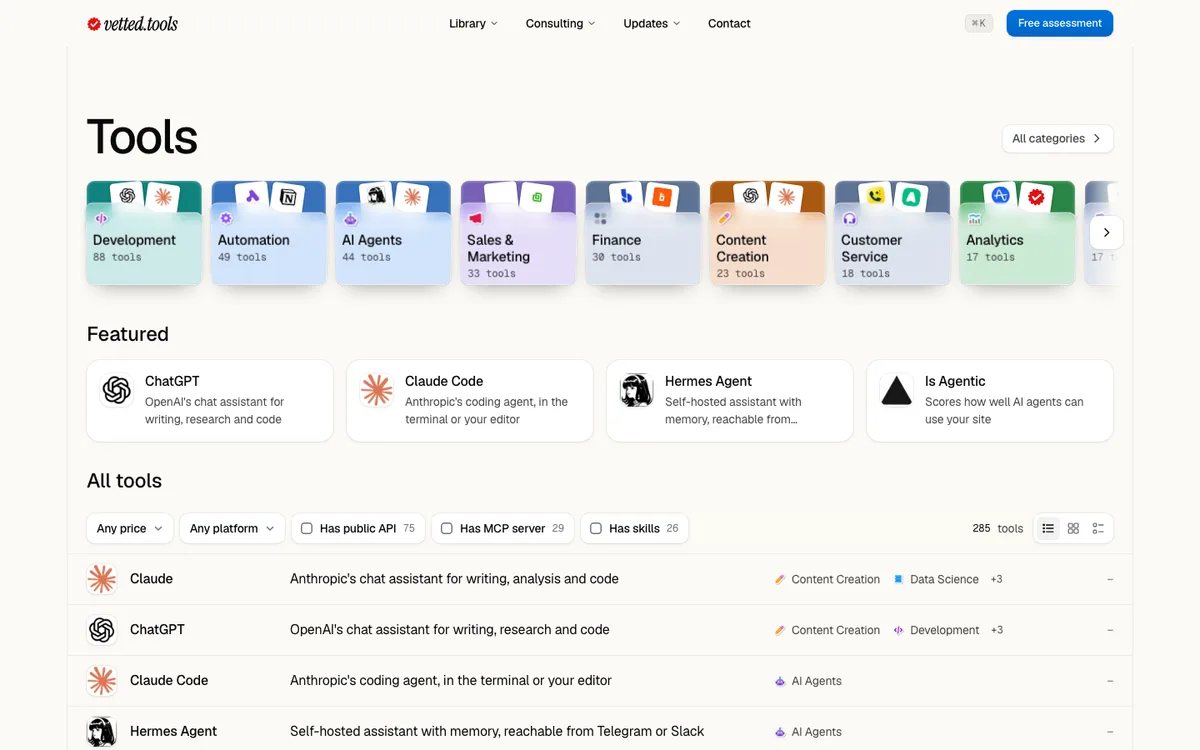Click the red badge app tile on the Analytics card
The image size is (1200, 750).
tap(1036, 197)
